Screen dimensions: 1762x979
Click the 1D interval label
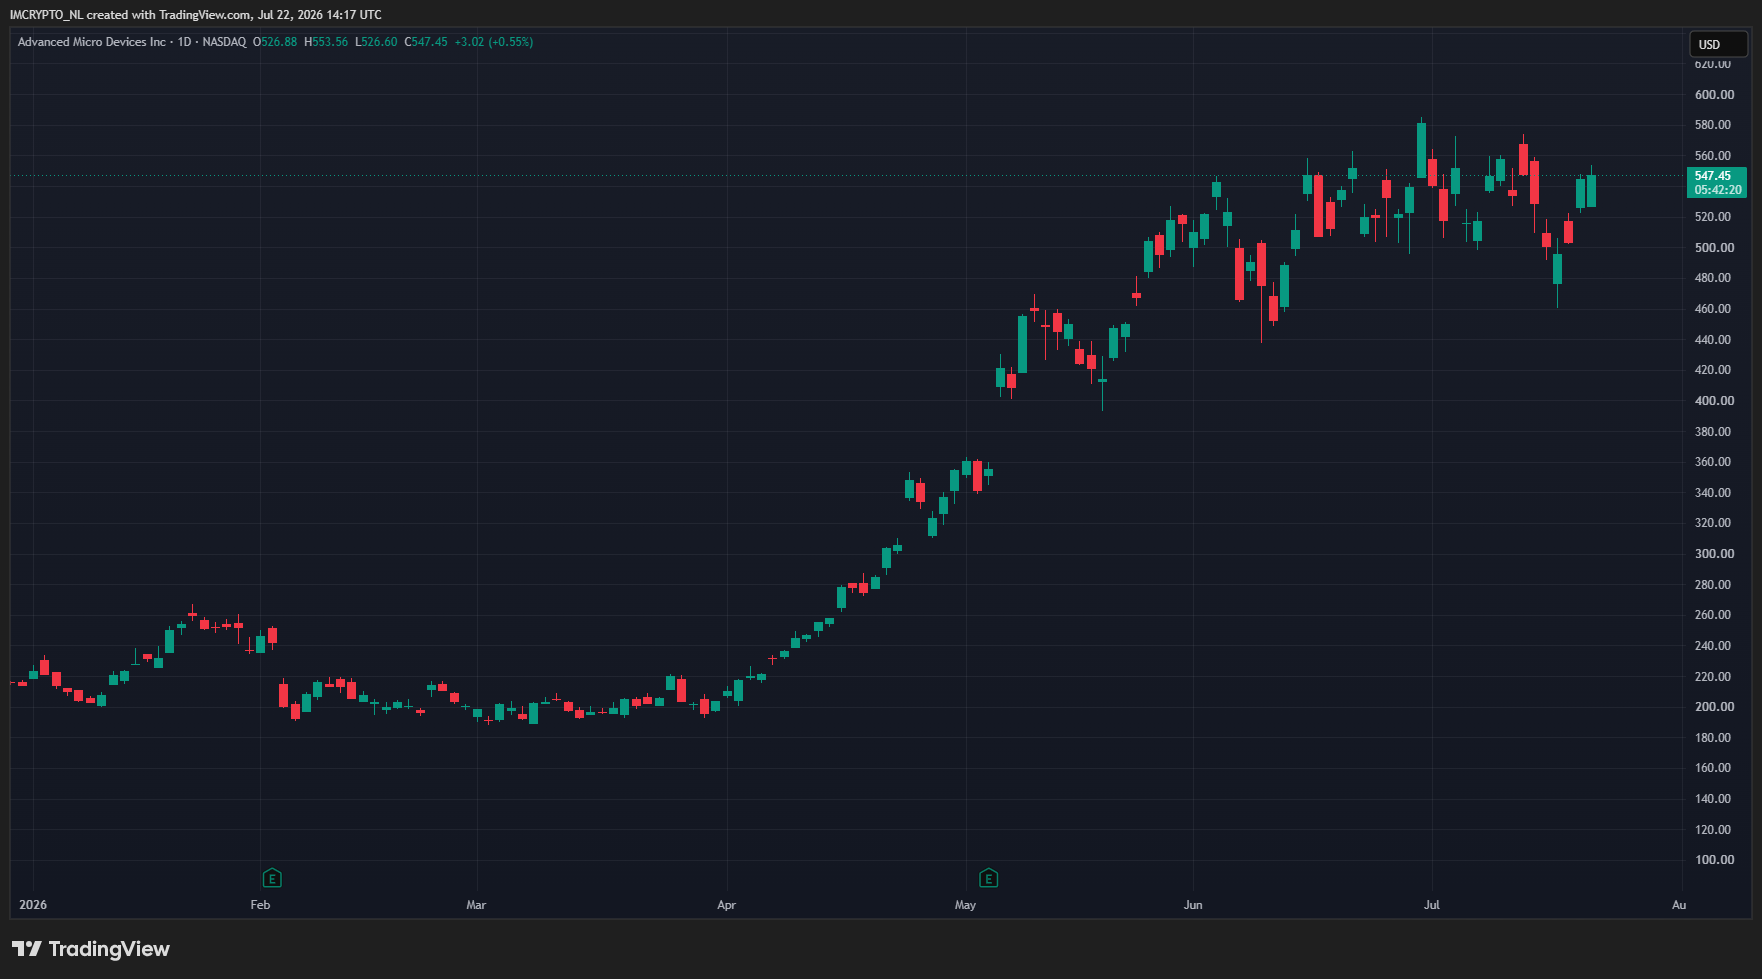click(x=184, y=42)
